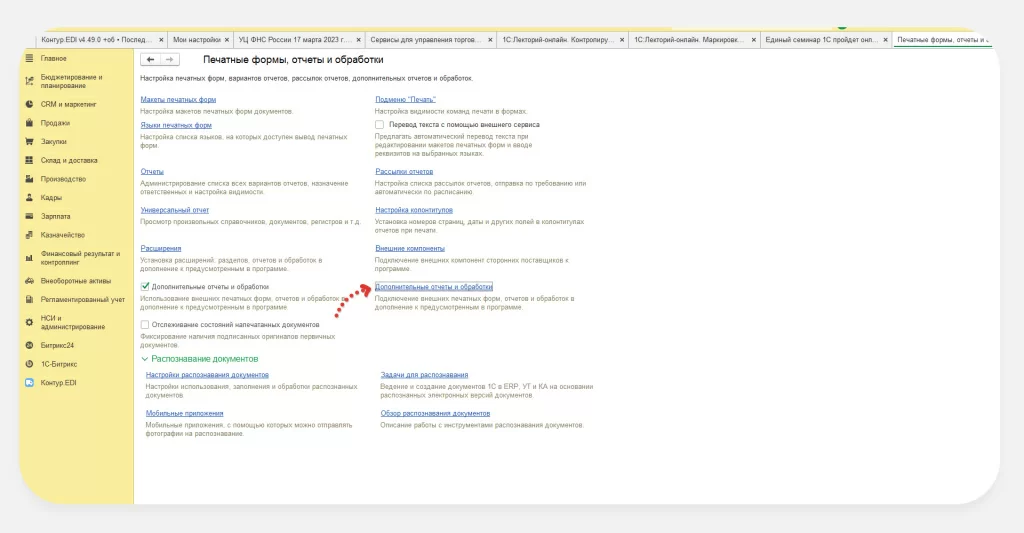
Task: Open the Макеты печатных форм link
Action: pos(178,100)
